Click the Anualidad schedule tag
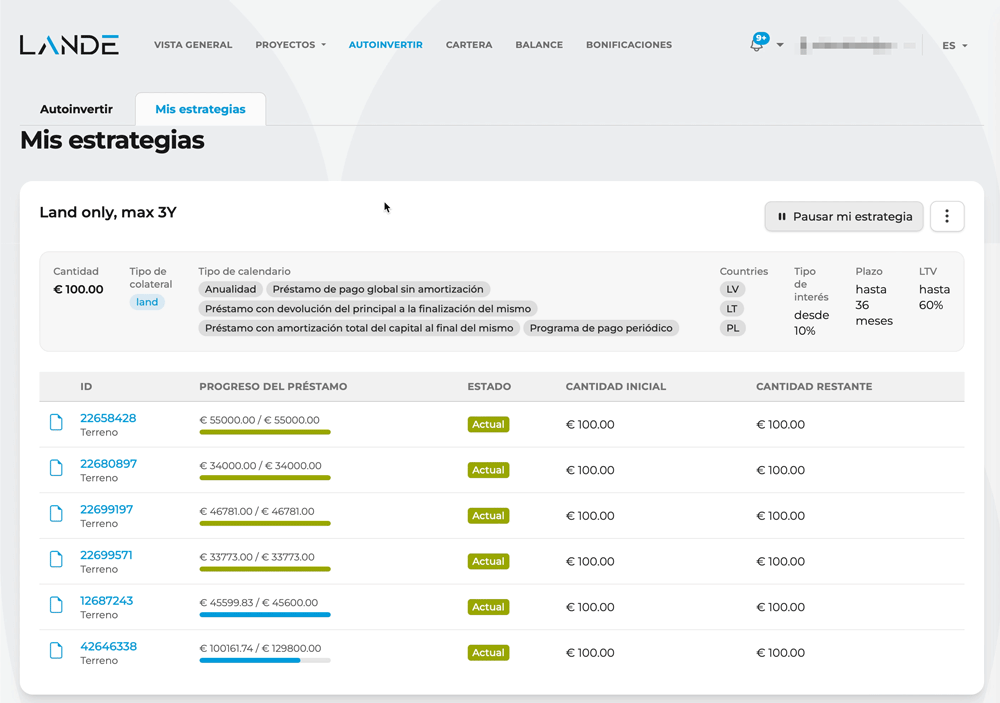1000x703 pixels. click(x=230, y=289)
